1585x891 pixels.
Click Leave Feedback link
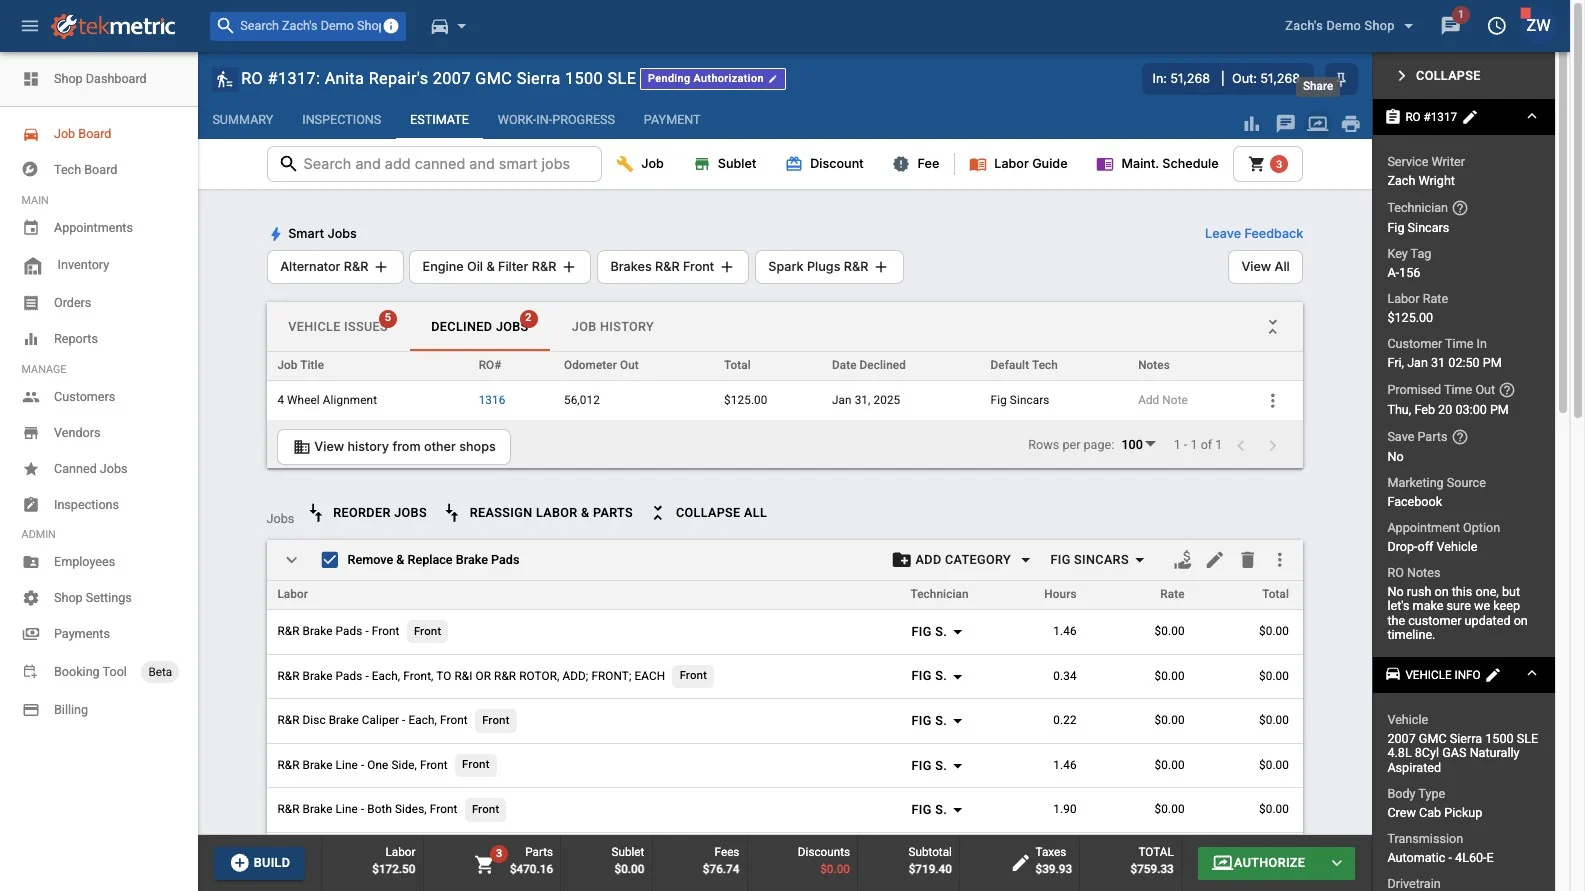click(x=1253, y=234)
